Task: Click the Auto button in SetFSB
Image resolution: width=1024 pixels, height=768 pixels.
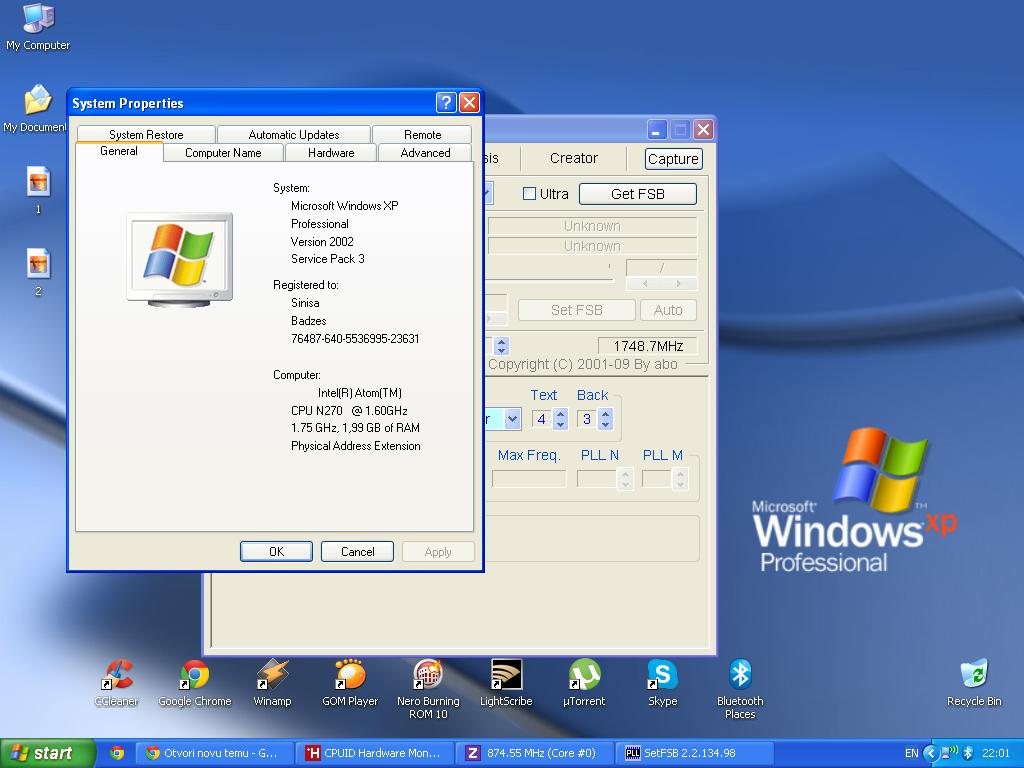Action: click(668, 310)
